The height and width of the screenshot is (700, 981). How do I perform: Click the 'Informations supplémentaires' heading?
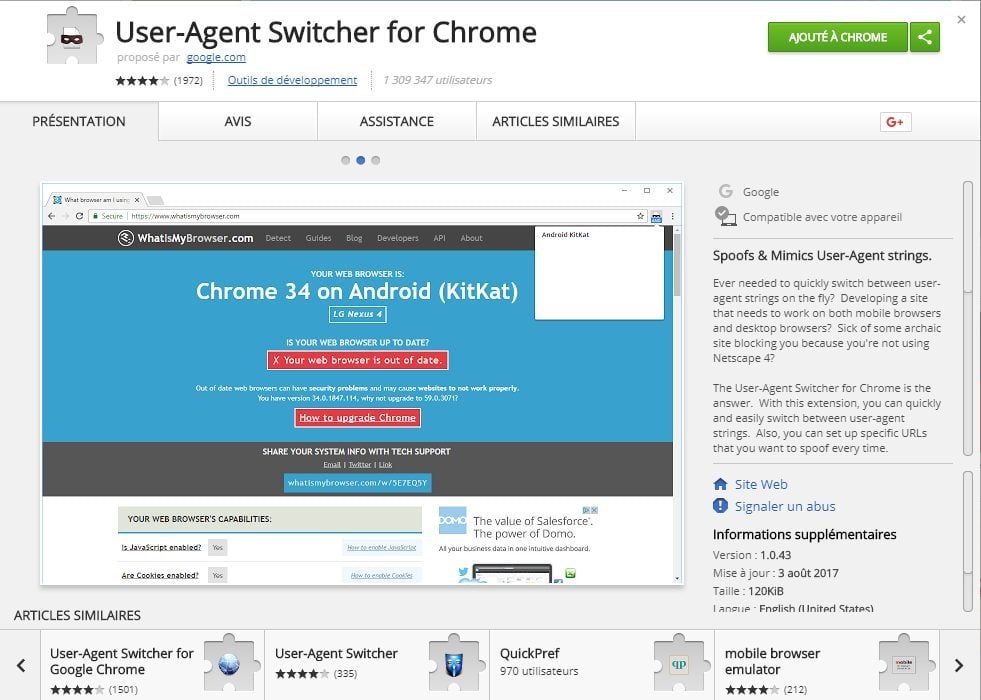pyautogui.click(x=805, y=534)
